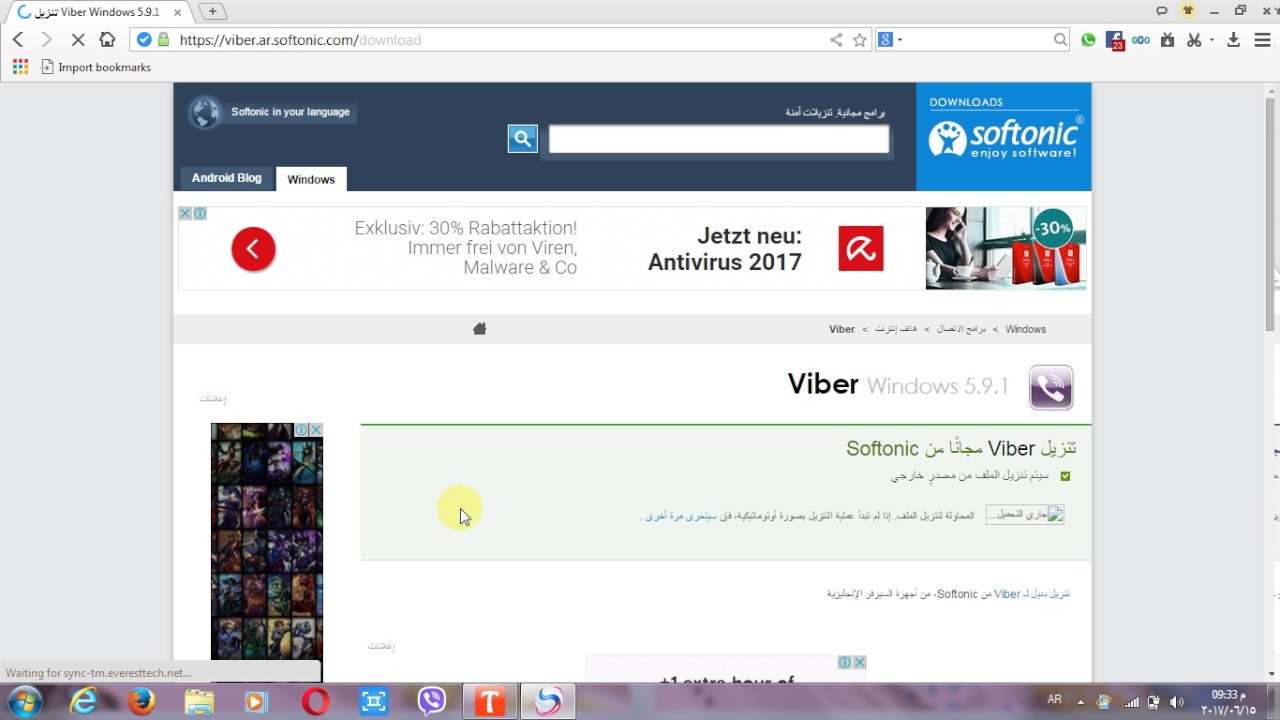This screenshot has width=1280, height=720.
Task: Click the Softonic enjoy software logo
Action: [x=1004, y=137]
